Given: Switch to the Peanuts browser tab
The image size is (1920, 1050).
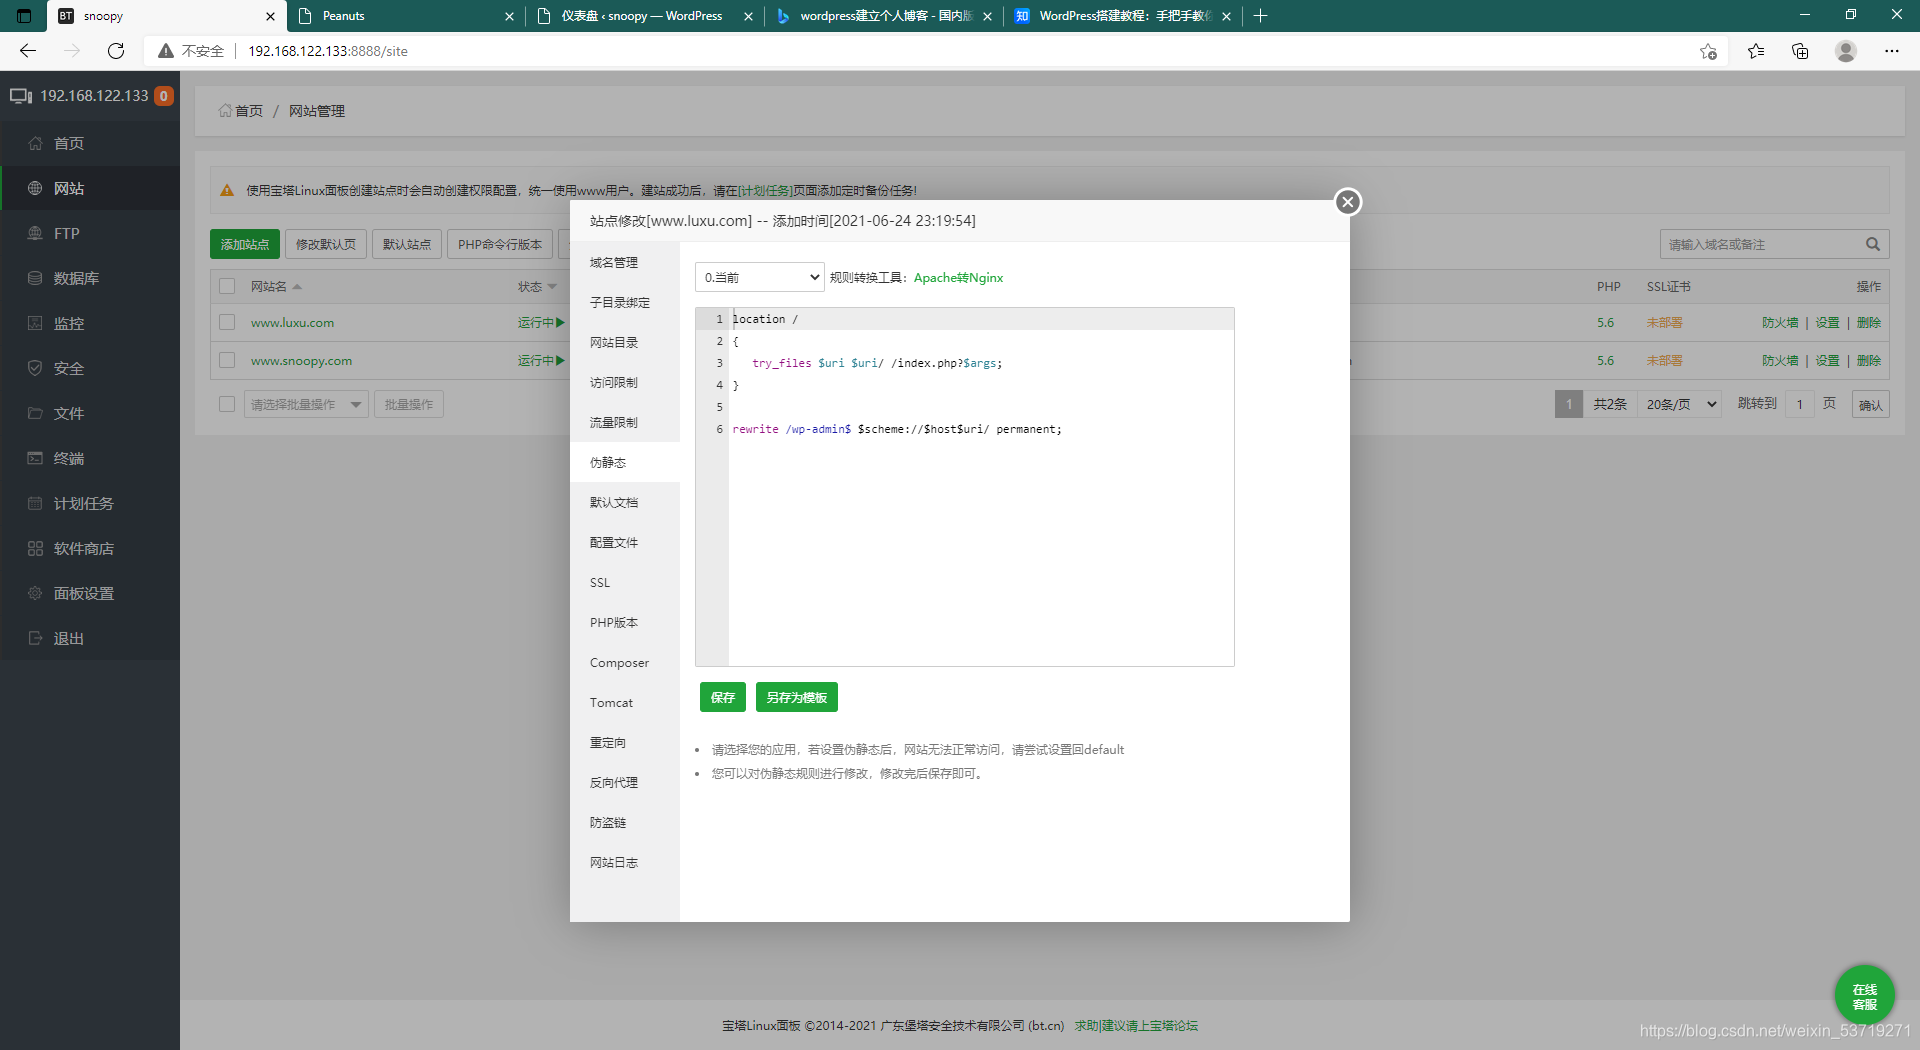Looking at the screenshot, I should 406,16.
